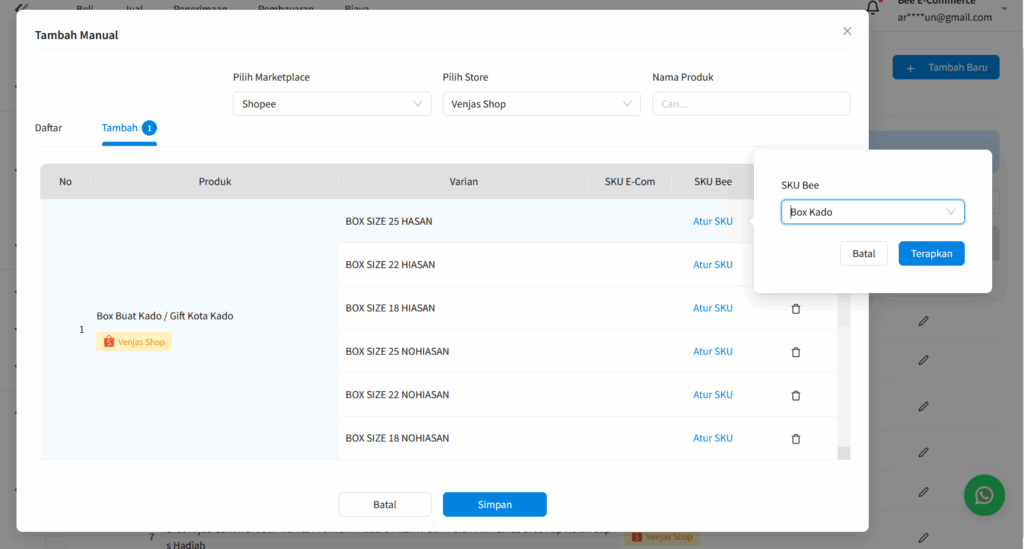Click the BOX SIZE 25 HASAN variant text
The image size is (1024, 549).
389,221
